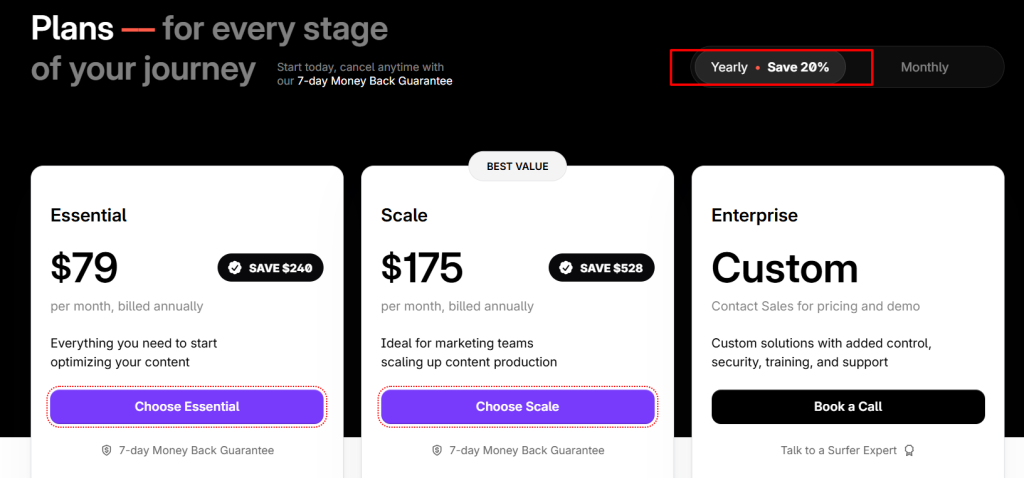Choose the Scale plan

pyautogui.click(x=517, y=407)
